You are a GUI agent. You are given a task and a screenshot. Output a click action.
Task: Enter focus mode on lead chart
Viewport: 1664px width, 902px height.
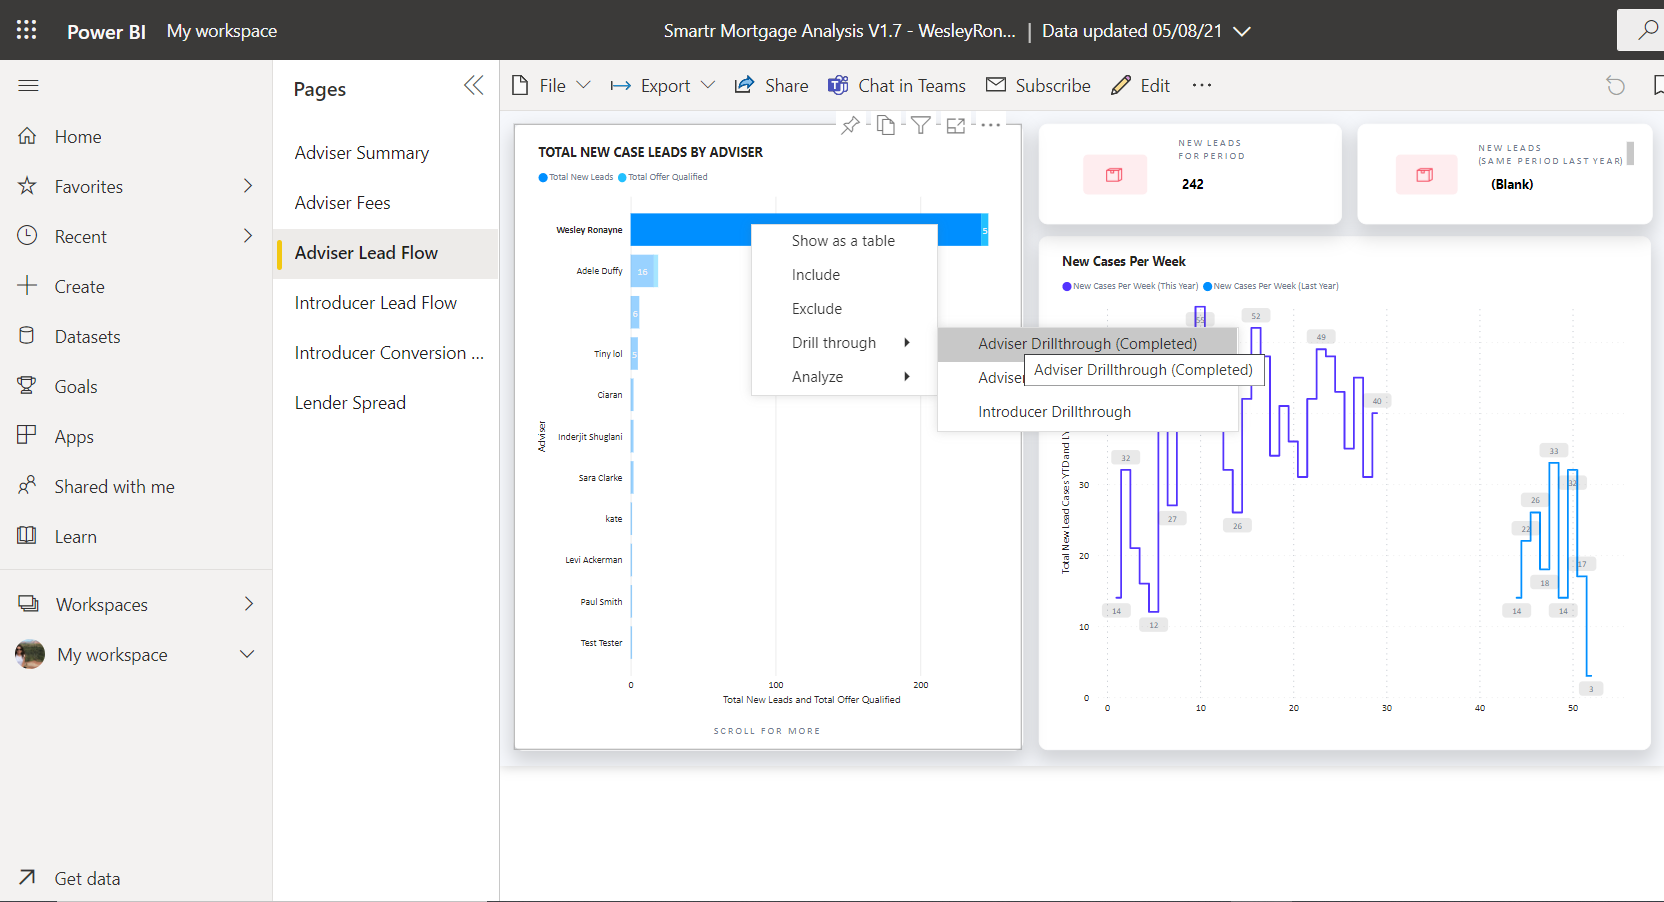click(x=956, y=125)
